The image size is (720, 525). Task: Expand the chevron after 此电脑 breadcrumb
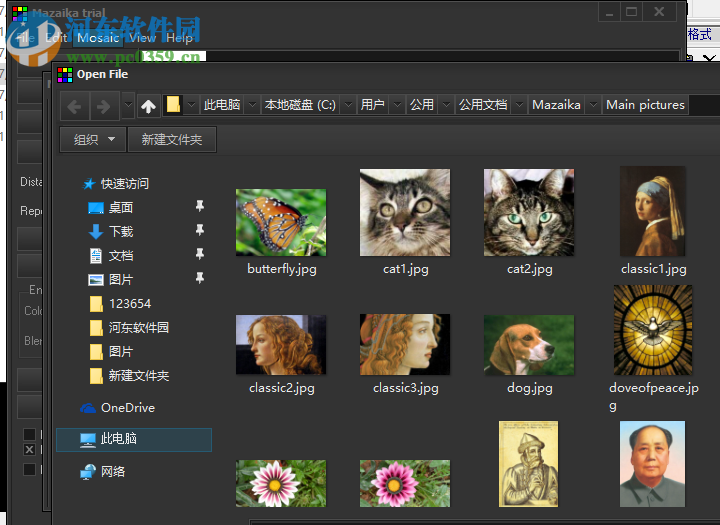(x=252, y=105)
